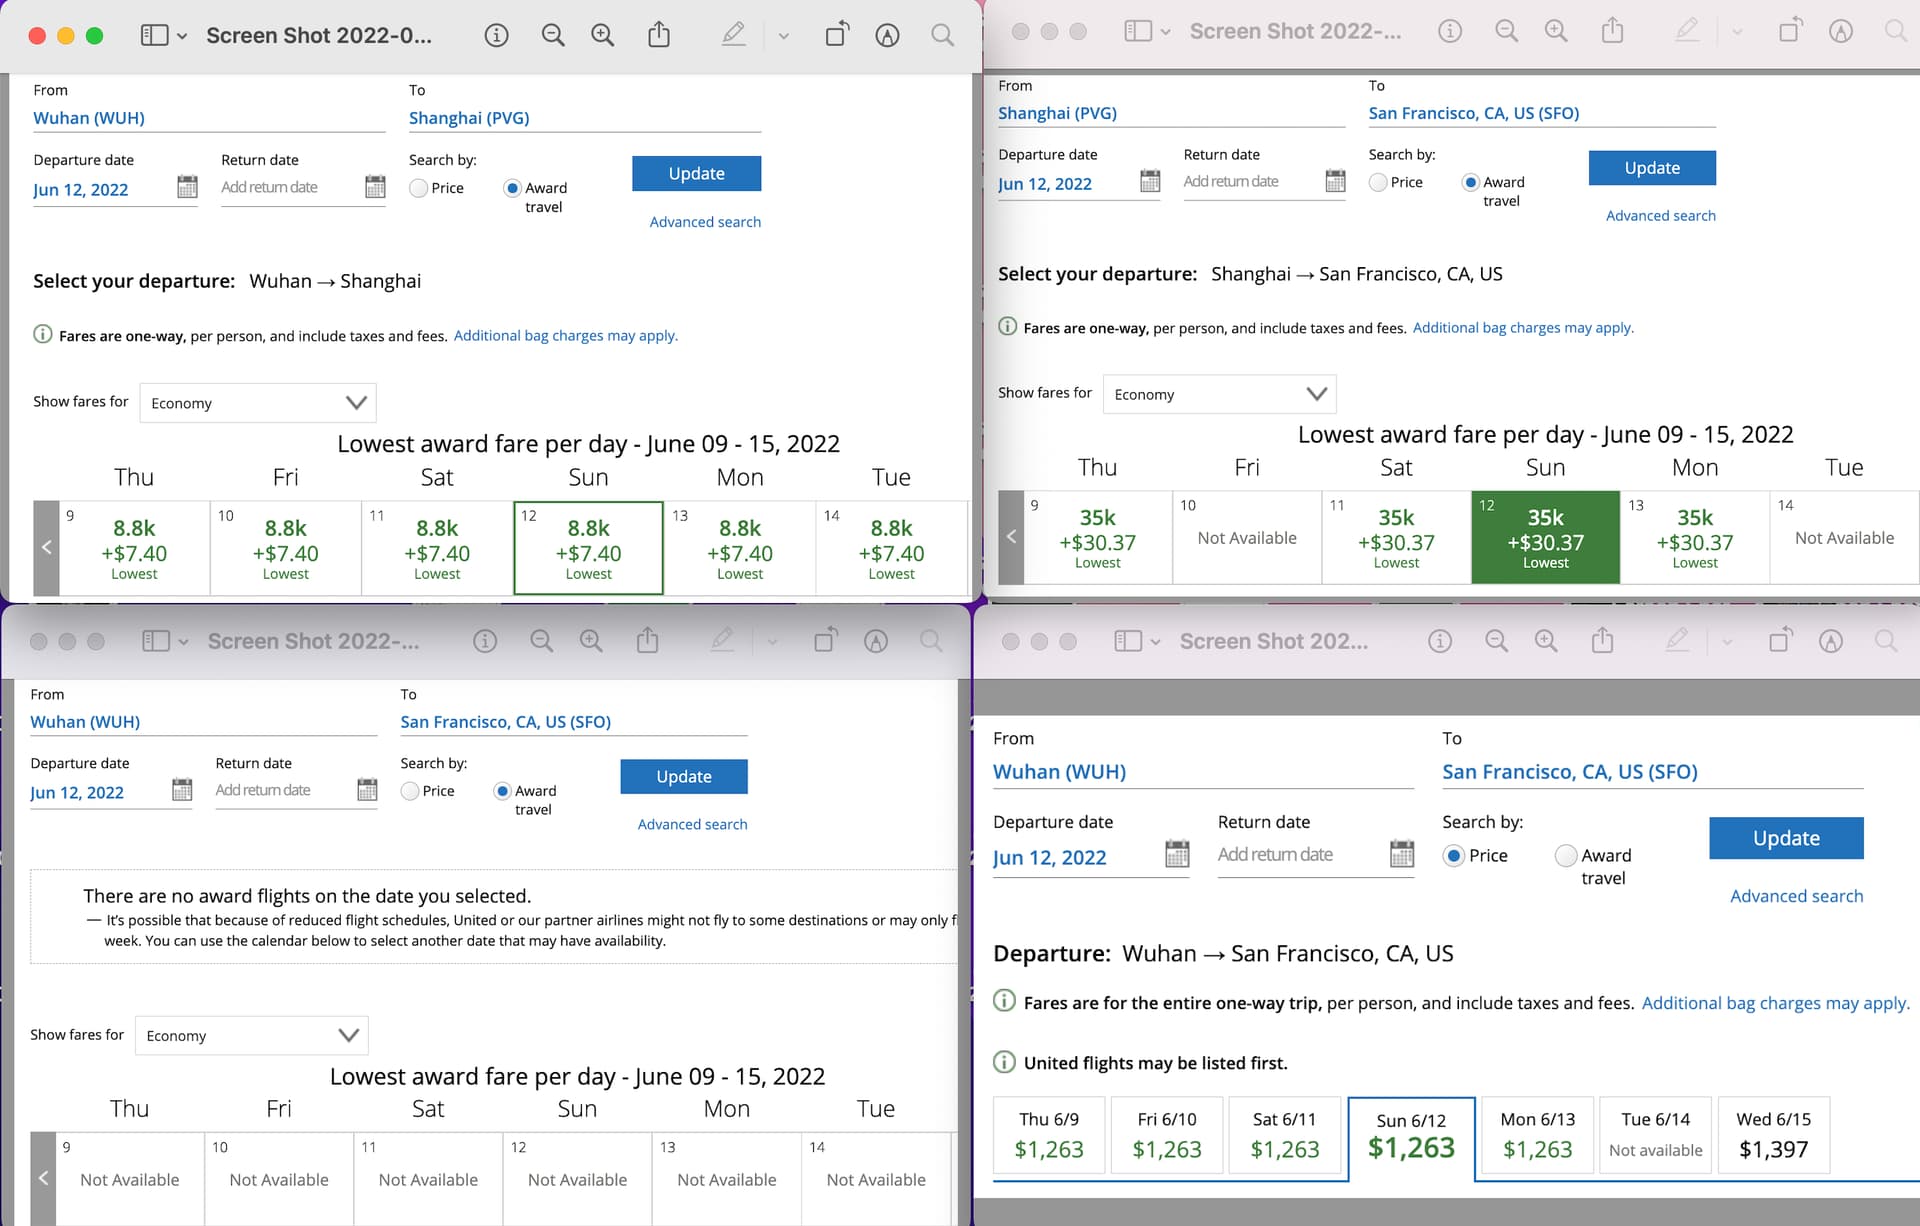Viewport: 1920px width, 1226px height.
Task: Click the 35k Saturday June 11 award fare cell
Action: tap(1396, 538)
